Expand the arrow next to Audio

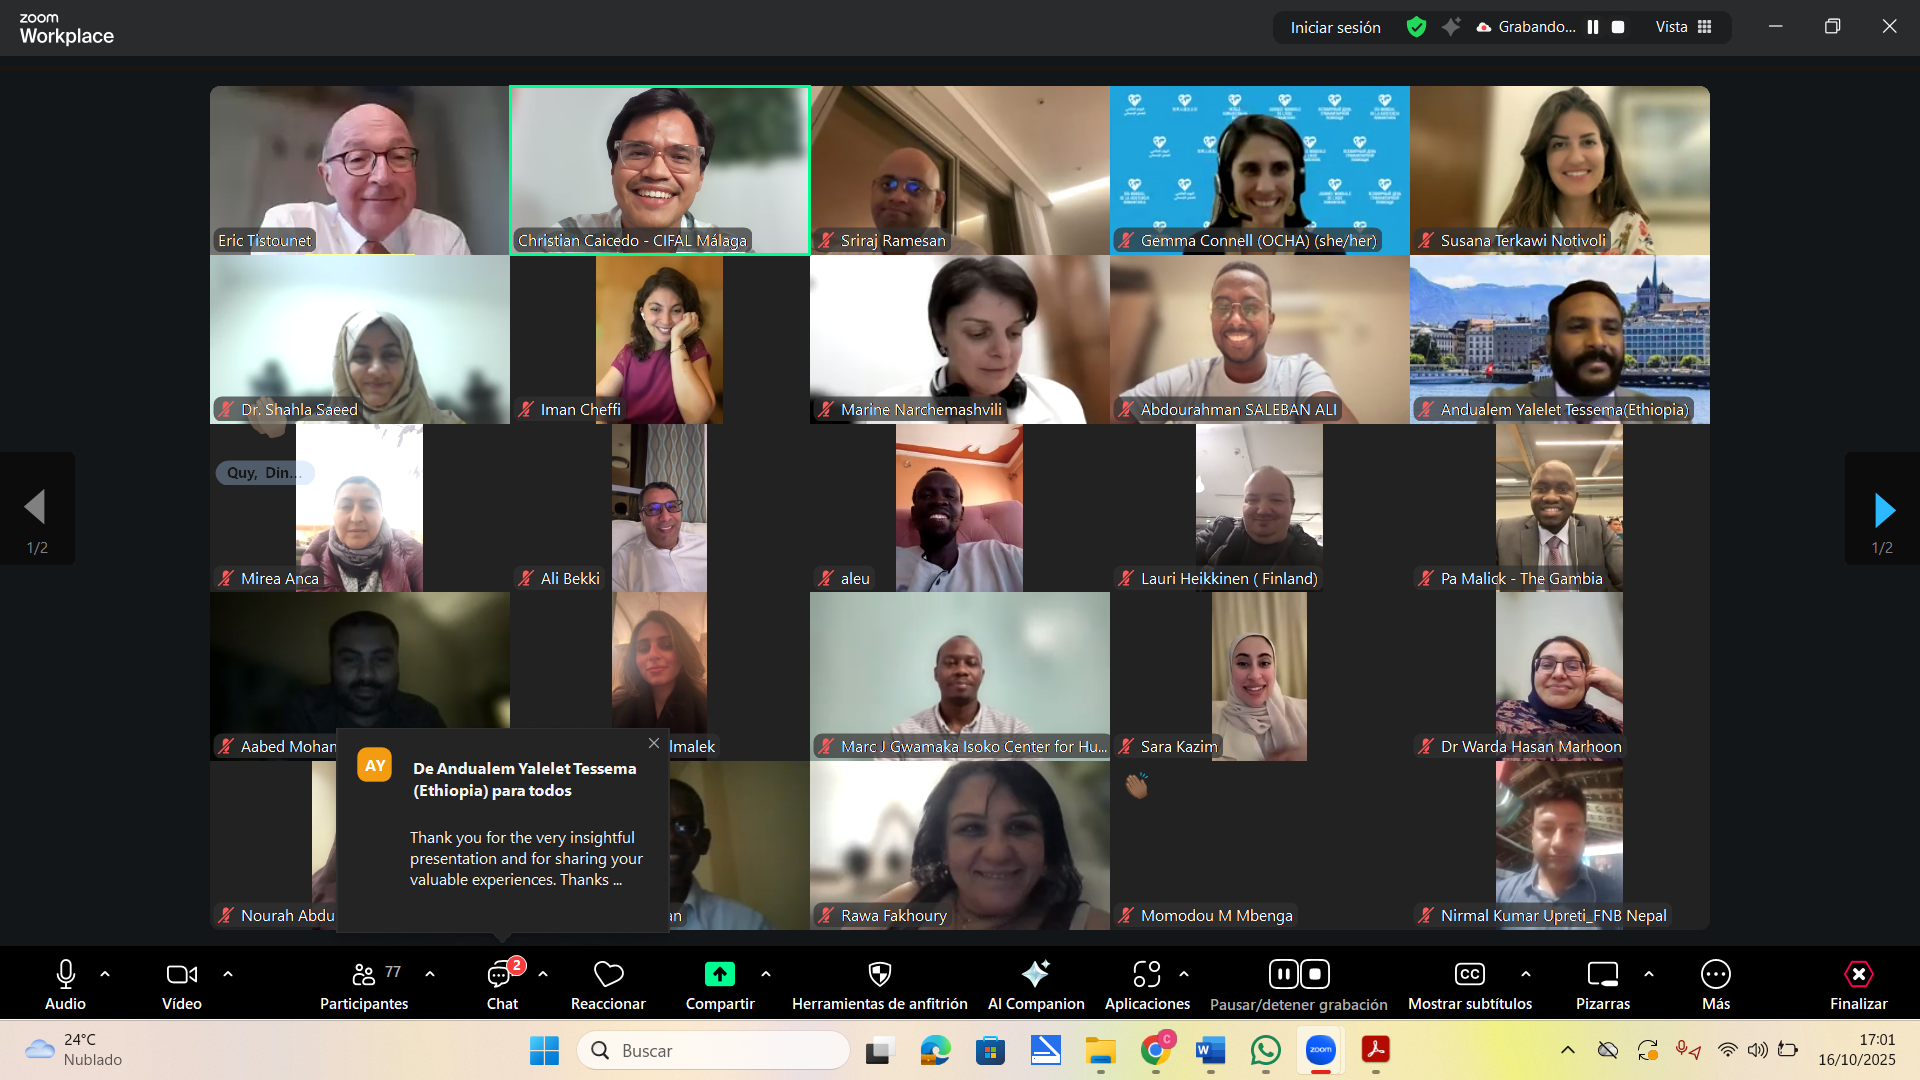click(x=105, y=974)
